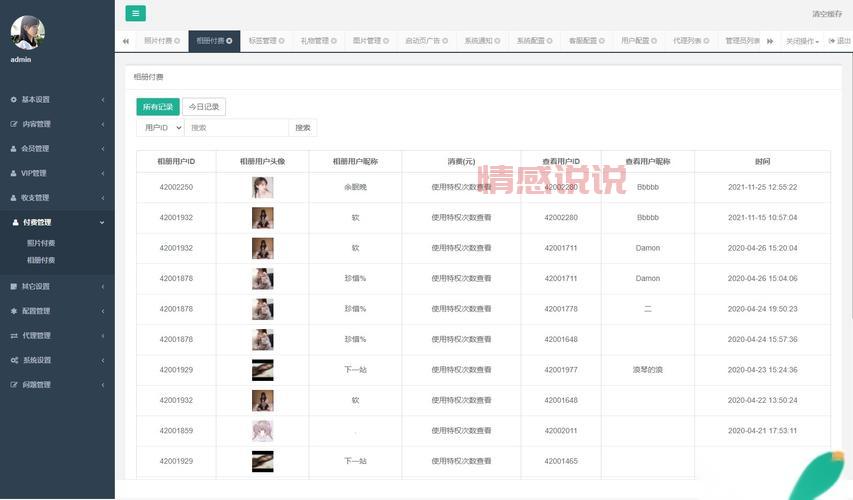Close the 照片付费 tab via its x icon
Viewport: 853px width, 500px height.
click(x=177, y=41)
